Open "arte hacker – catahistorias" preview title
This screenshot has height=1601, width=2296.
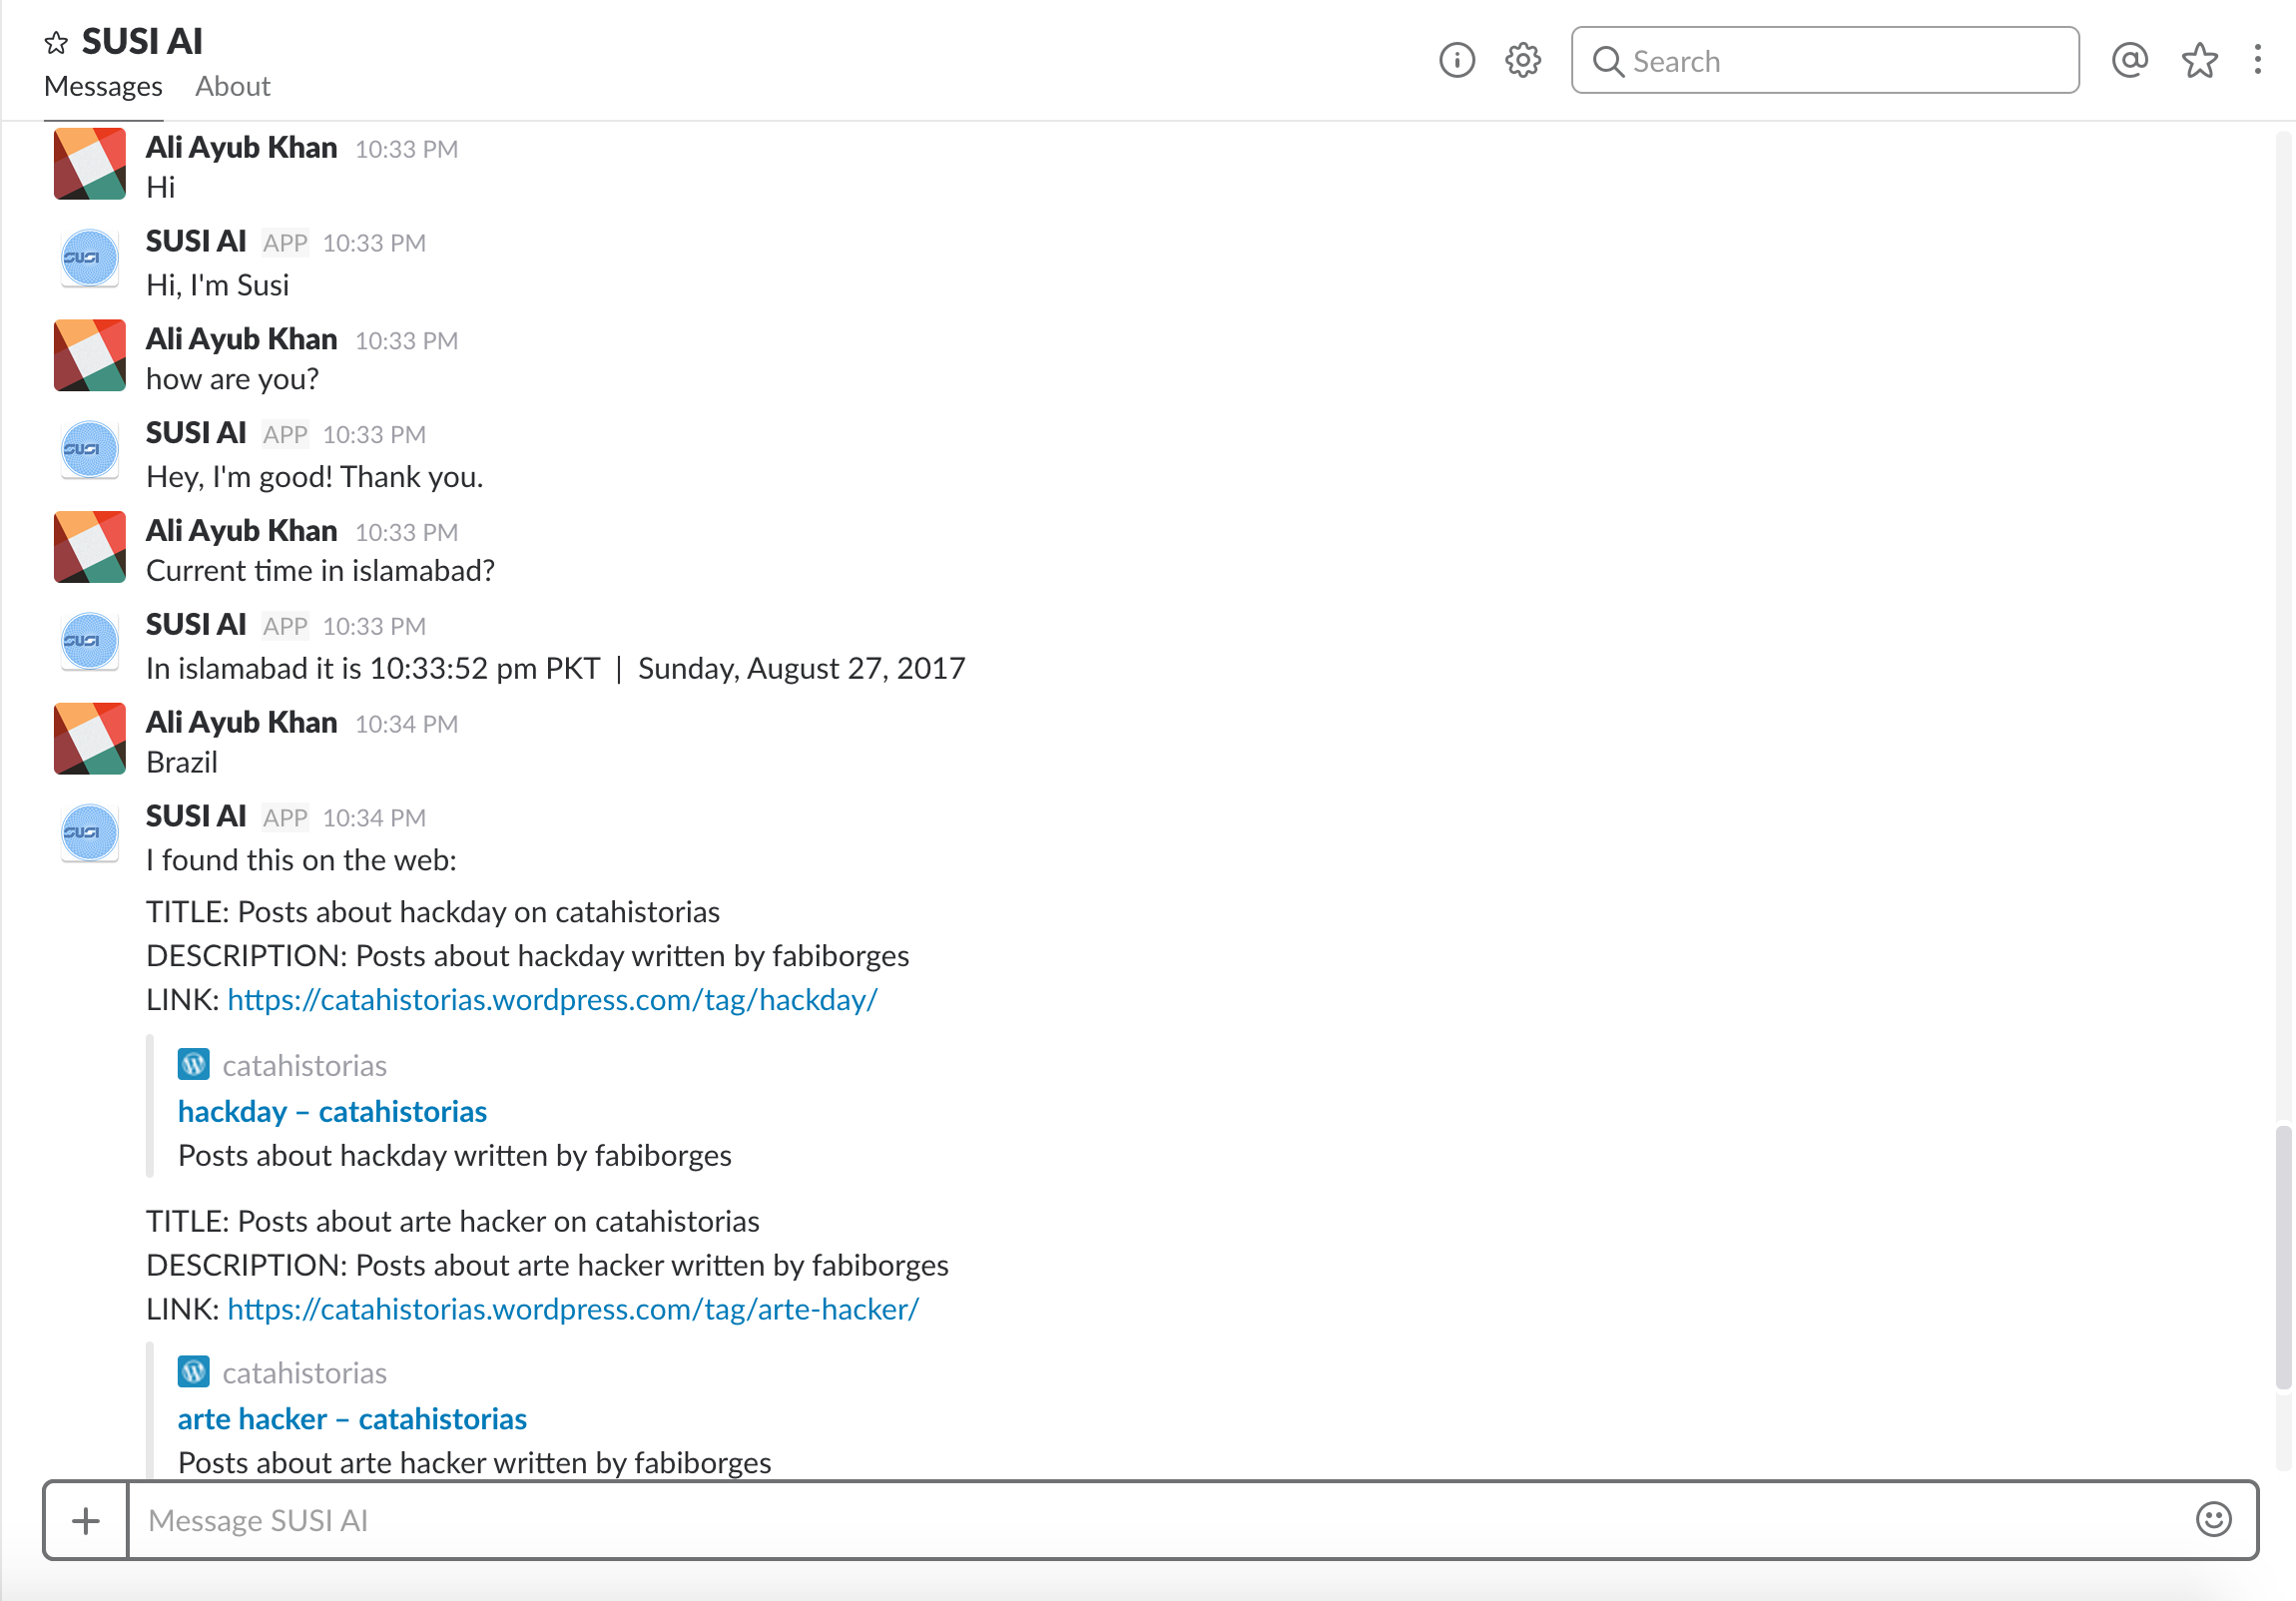[352, 1419]
